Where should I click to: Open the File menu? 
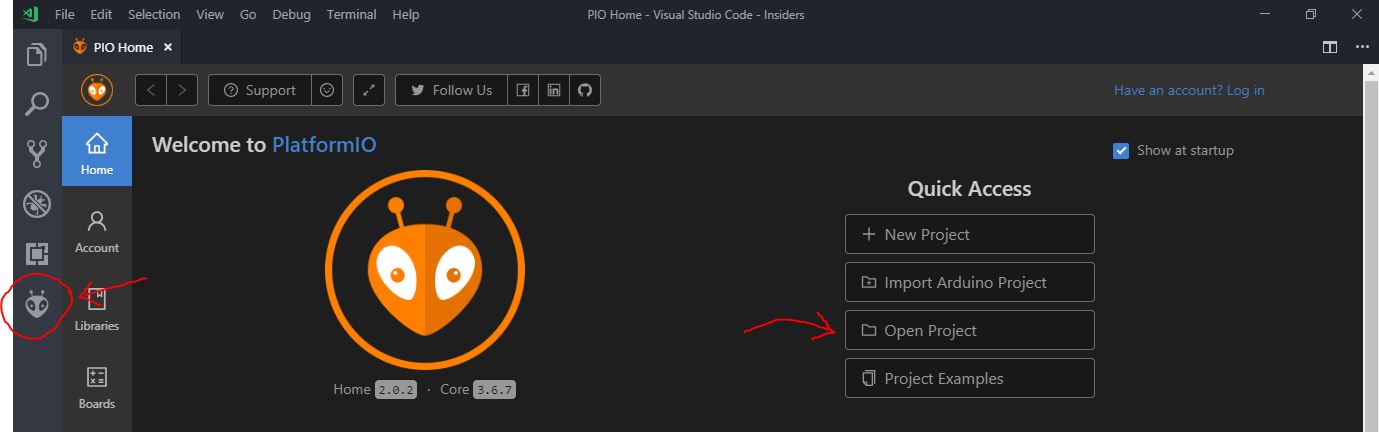point(65,15)
